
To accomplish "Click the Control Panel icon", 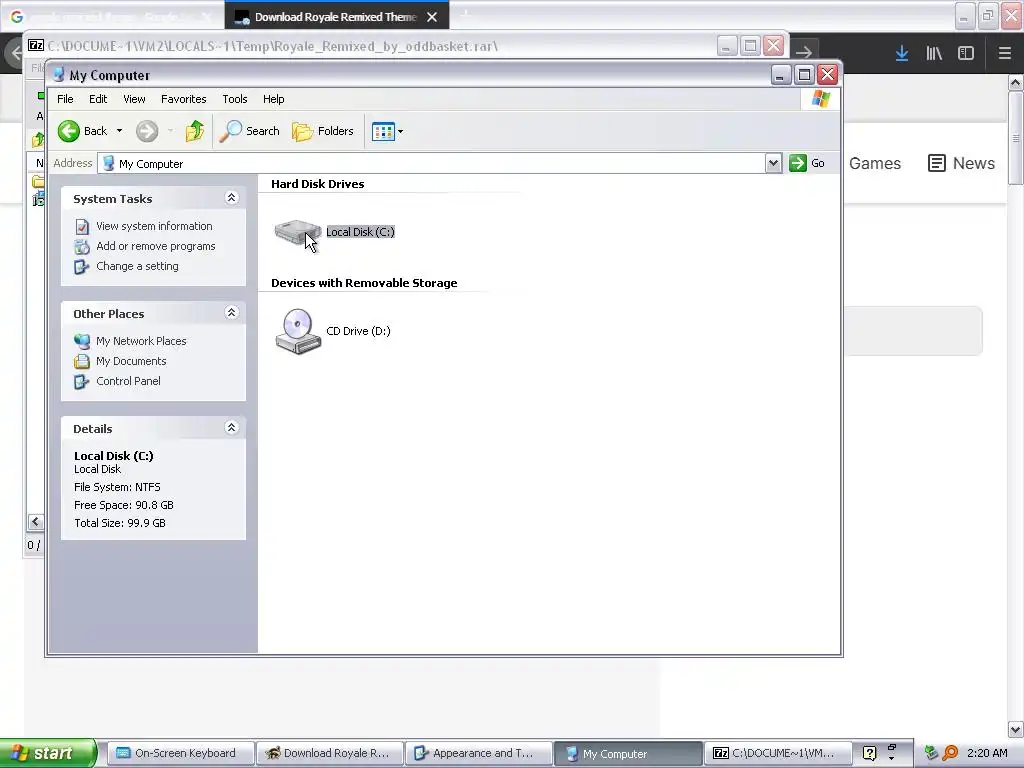I will 82,382.
